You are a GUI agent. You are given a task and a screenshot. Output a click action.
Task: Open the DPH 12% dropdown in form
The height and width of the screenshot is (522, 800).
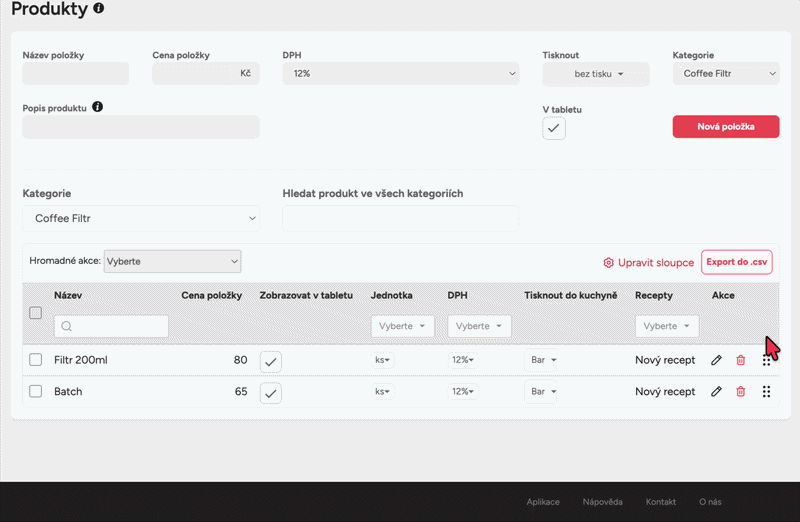click(x=400, y=74)
